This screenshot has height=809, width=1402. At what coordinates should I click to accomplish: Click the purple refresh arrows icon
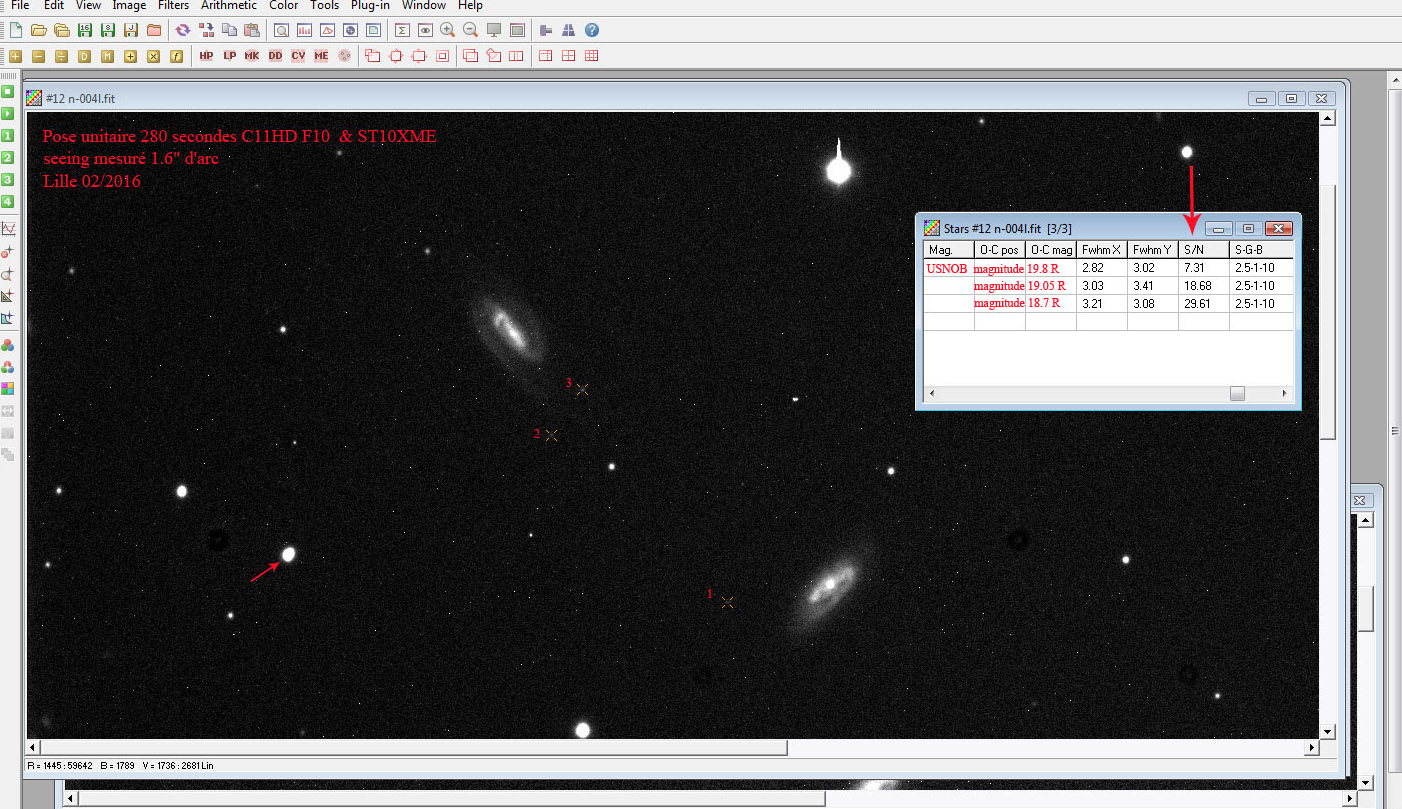(182, 30)
